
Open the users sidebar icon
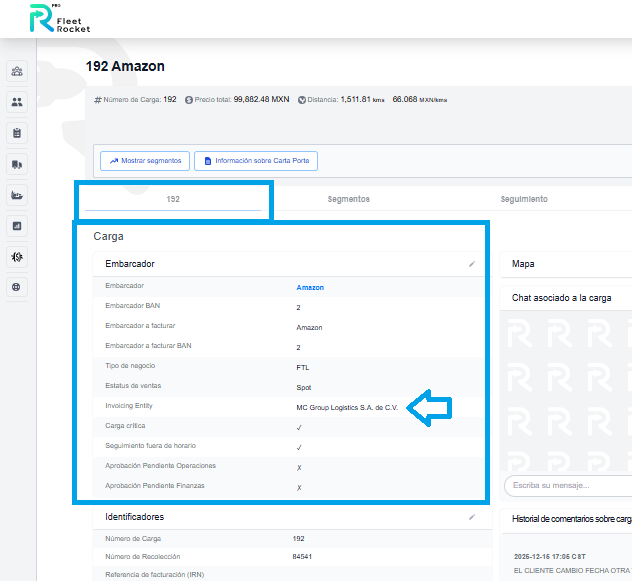pos(17,102)
